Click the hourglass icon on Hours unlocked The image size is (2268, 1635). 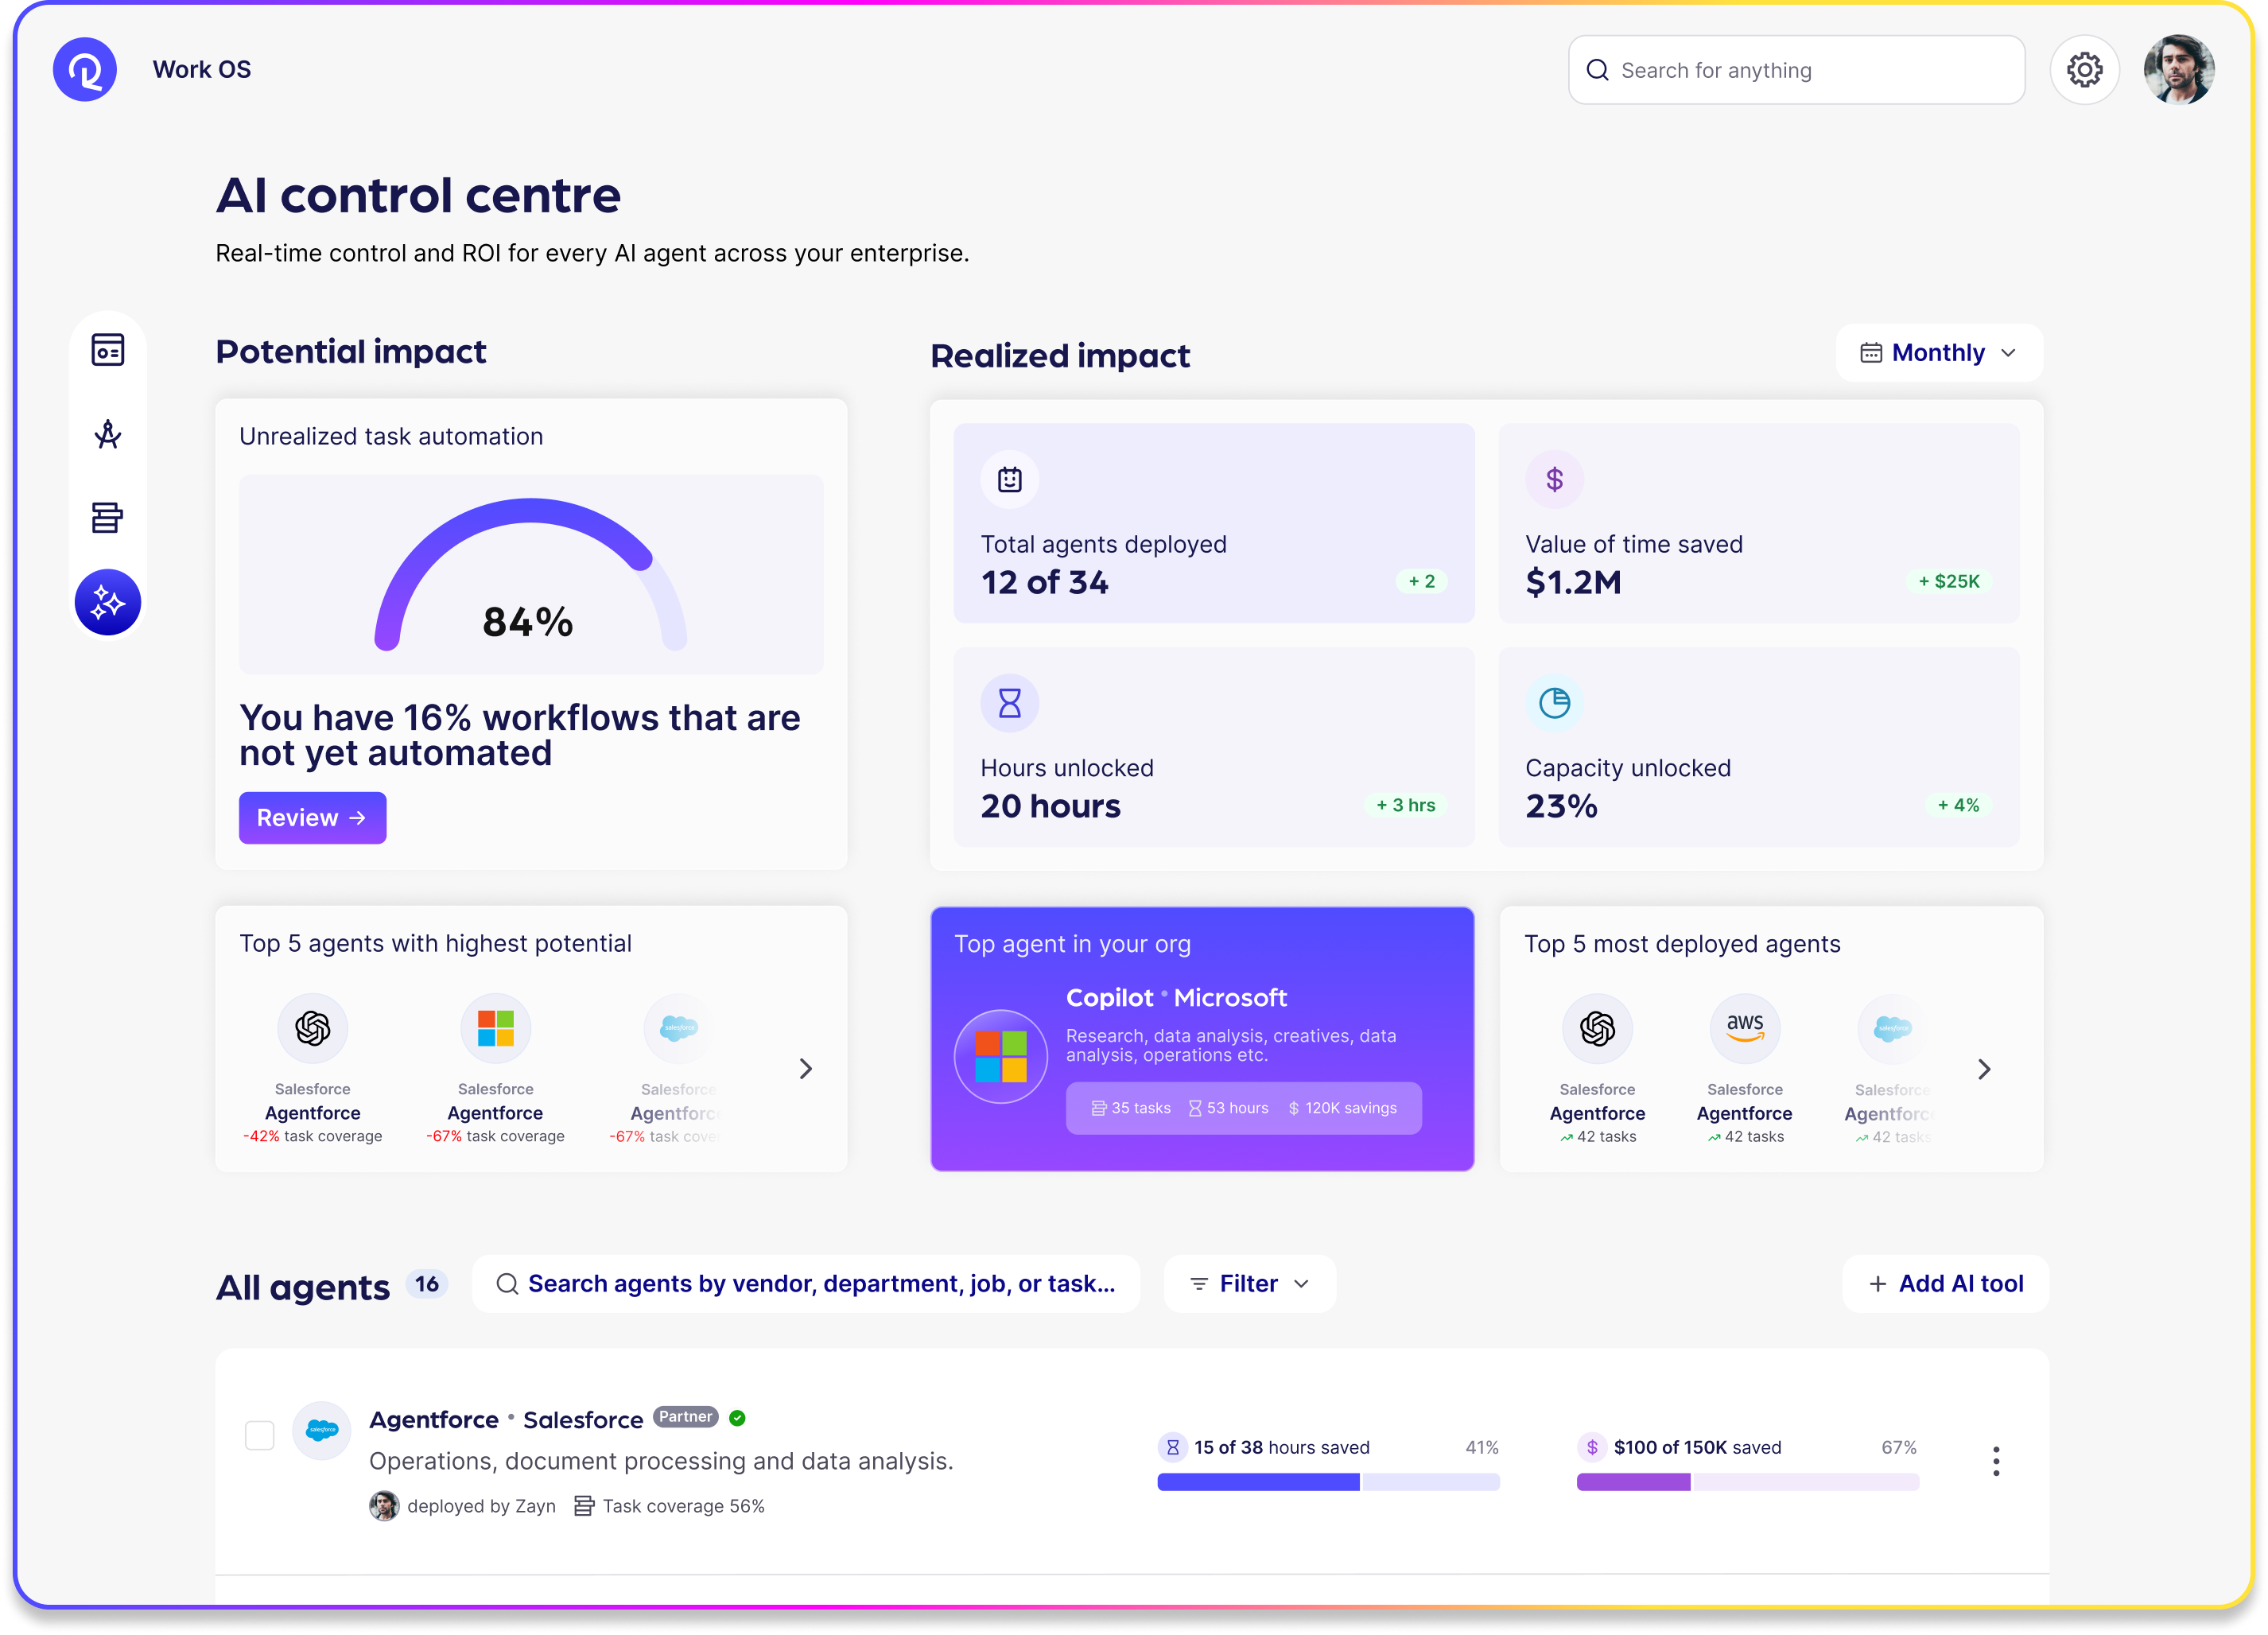1010,703
